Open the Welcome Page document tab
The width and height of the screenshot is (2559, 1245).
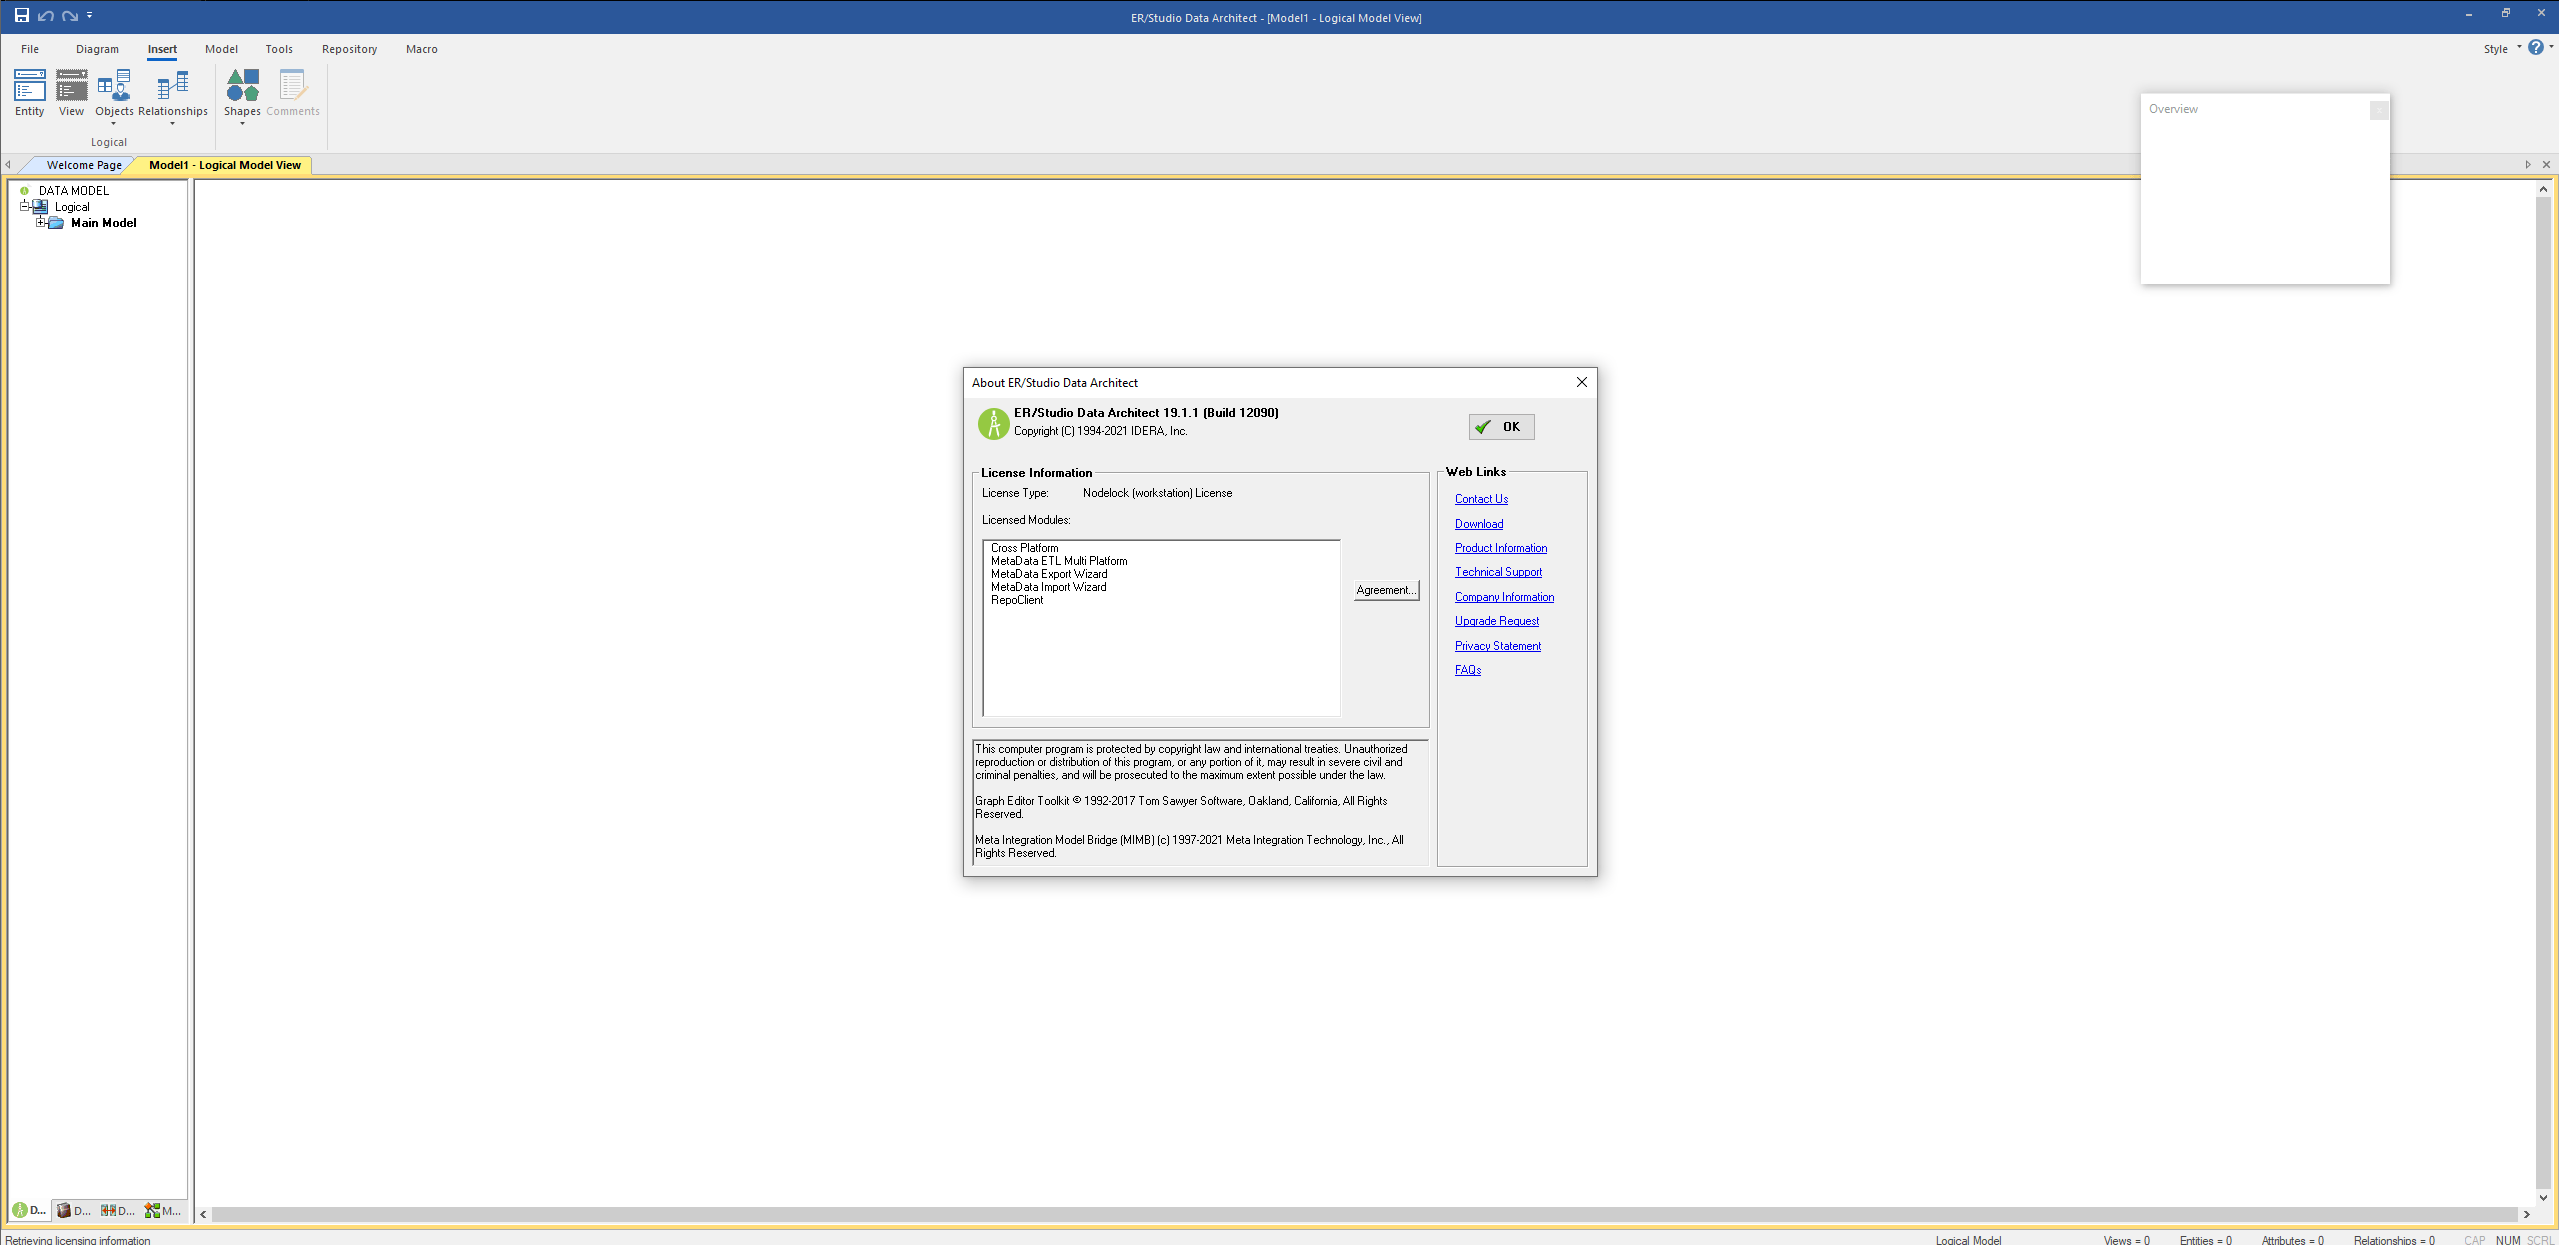click(x=84, y=165)
